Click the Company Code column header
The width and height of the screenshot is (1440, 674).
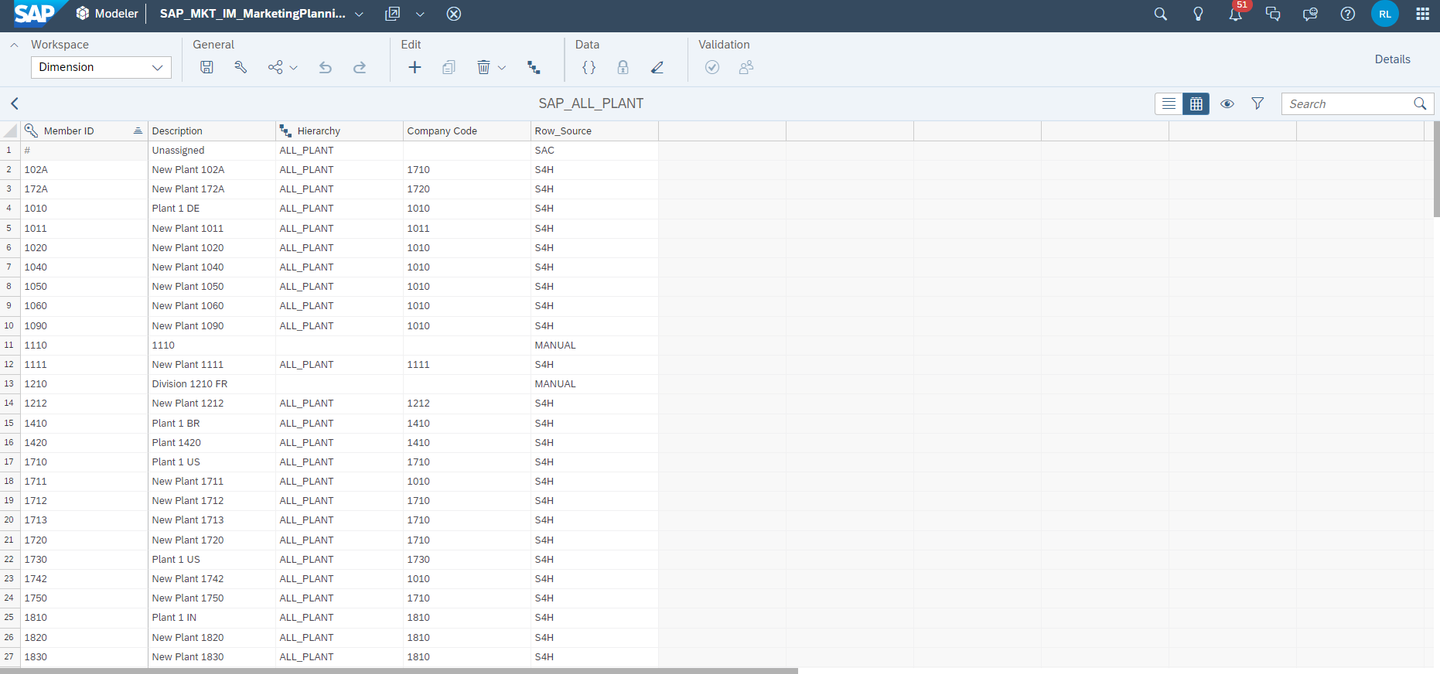tap(467, 131)
